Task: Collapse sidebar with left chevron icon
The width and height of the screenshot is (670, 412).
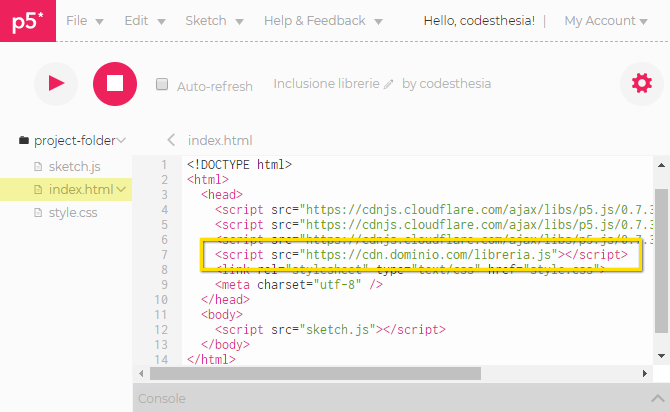Action: [x=171, y=140]
